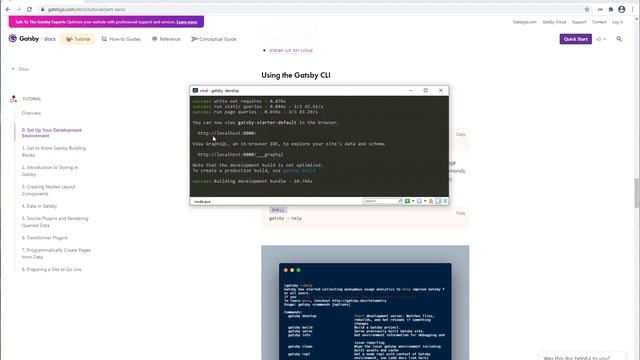This screenshot has height=360, width=640.
Task: Bookmark this page with the star icon
Action: 587,9
